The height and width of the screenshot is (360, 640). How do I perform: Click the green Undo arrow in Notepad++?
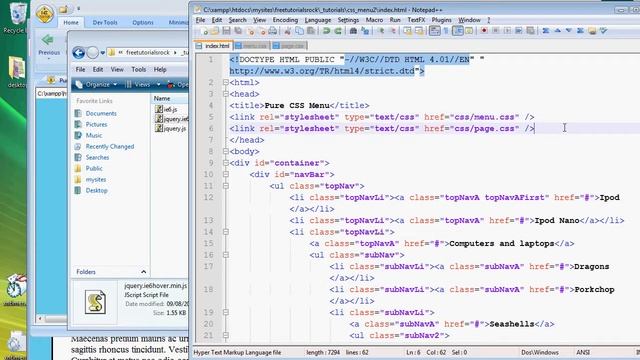tap(326, 31)
